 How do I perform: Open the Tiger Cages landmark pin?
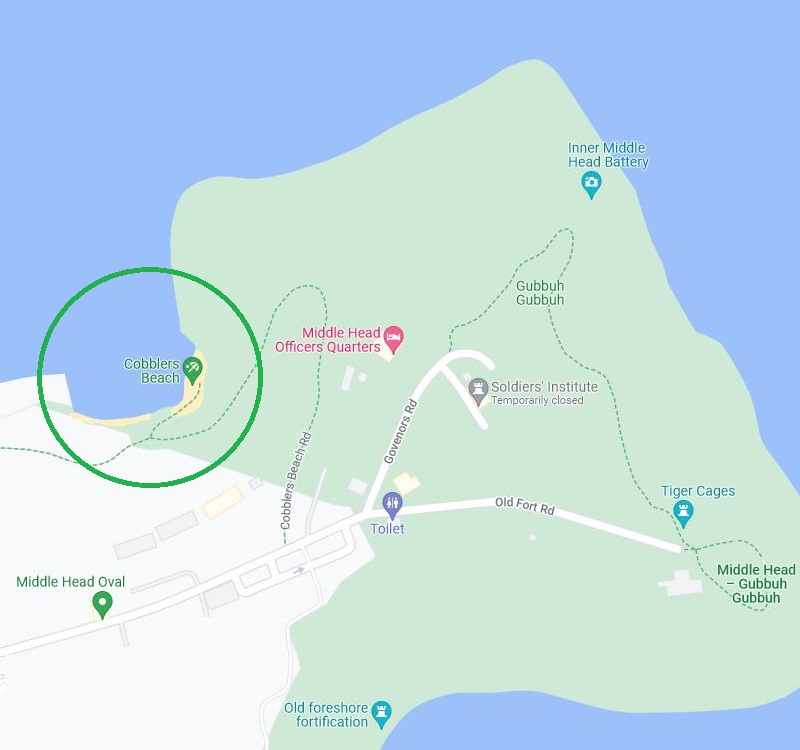683,513
